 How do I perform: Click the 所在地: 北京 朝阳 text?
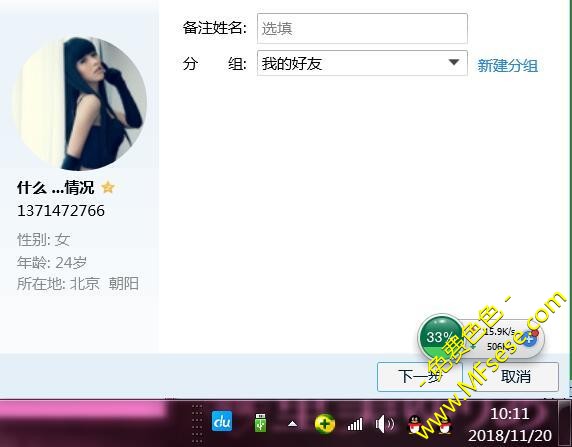tap(78, 284)
